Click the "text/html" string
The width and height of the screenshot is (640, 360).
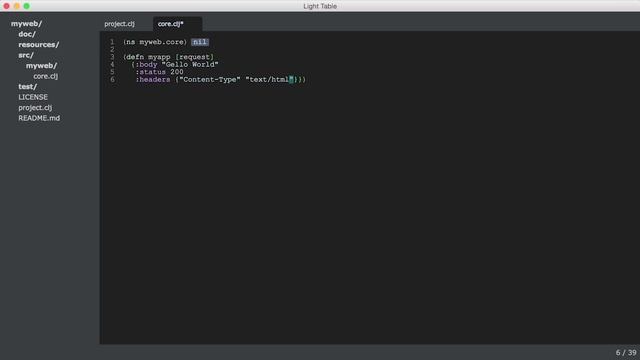269,80
